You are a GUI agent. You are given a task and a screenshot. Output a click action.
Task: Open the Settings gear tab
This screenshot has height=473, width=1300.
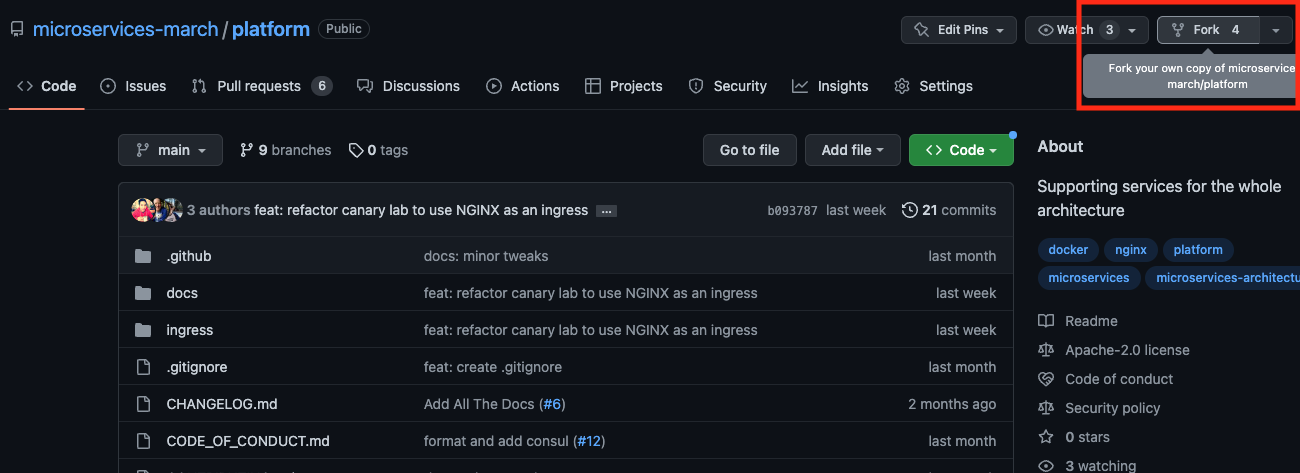tap(933, 86)
